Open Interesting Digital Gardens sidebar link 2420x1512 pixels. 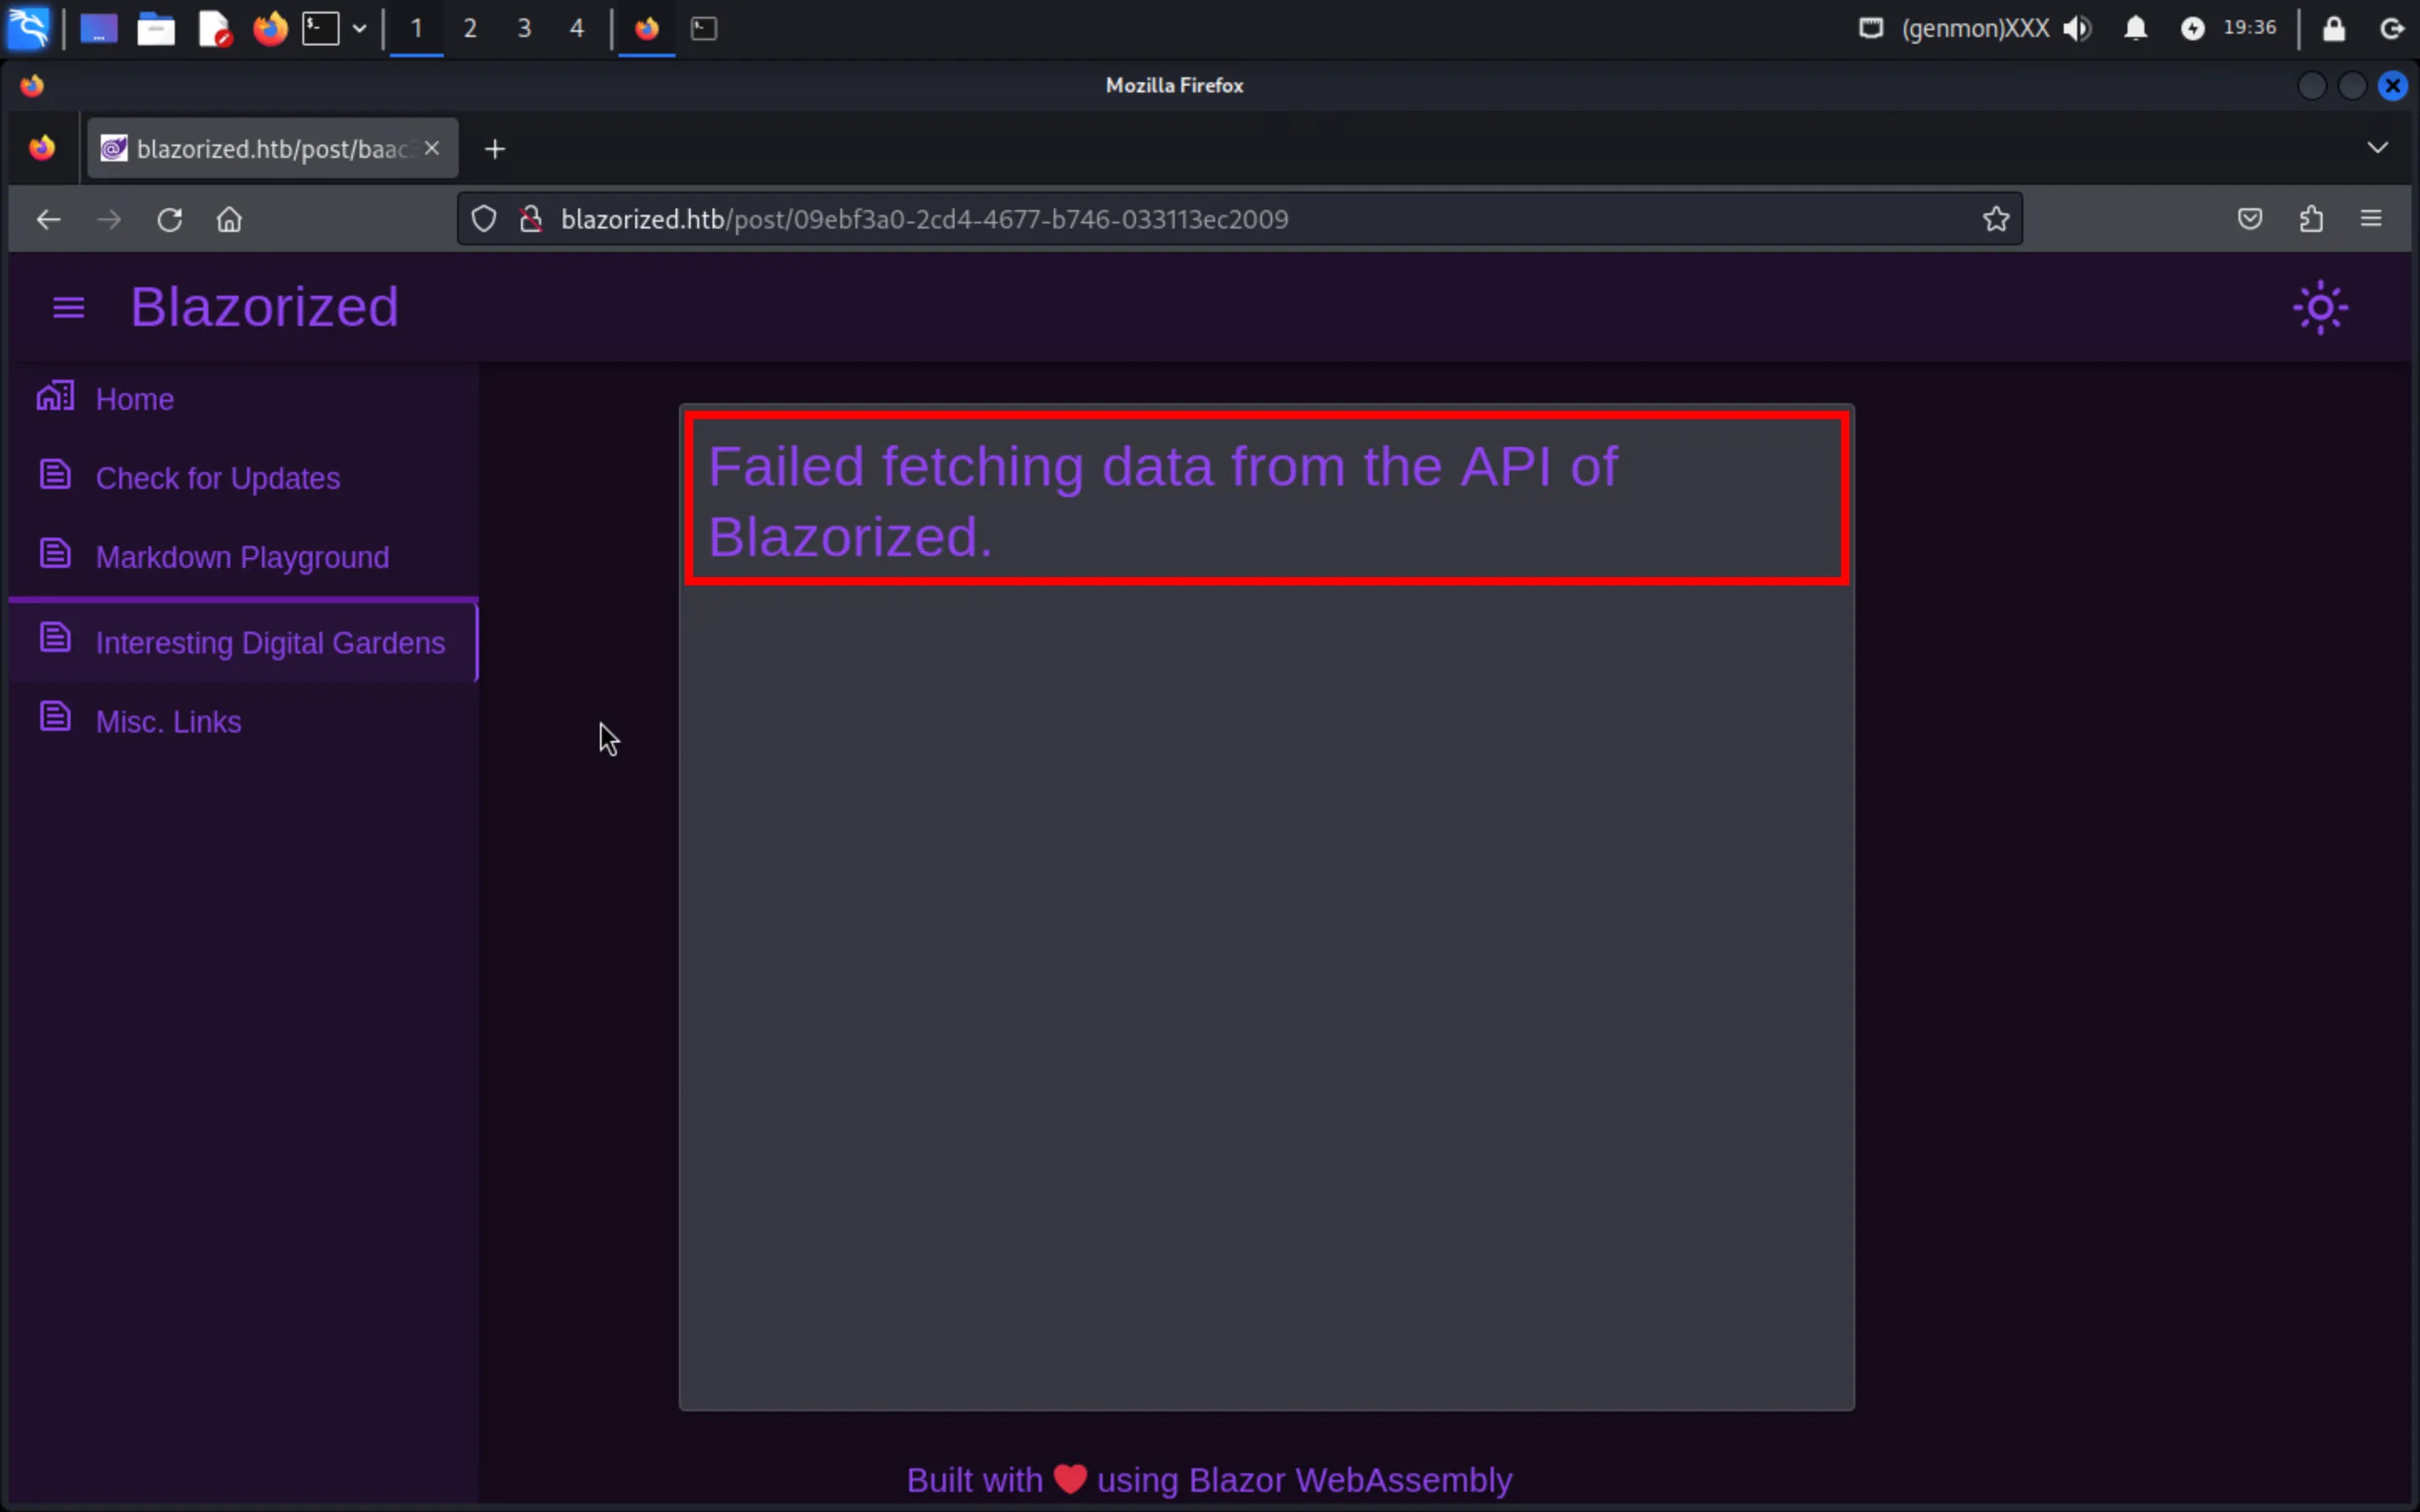point(243,642)
